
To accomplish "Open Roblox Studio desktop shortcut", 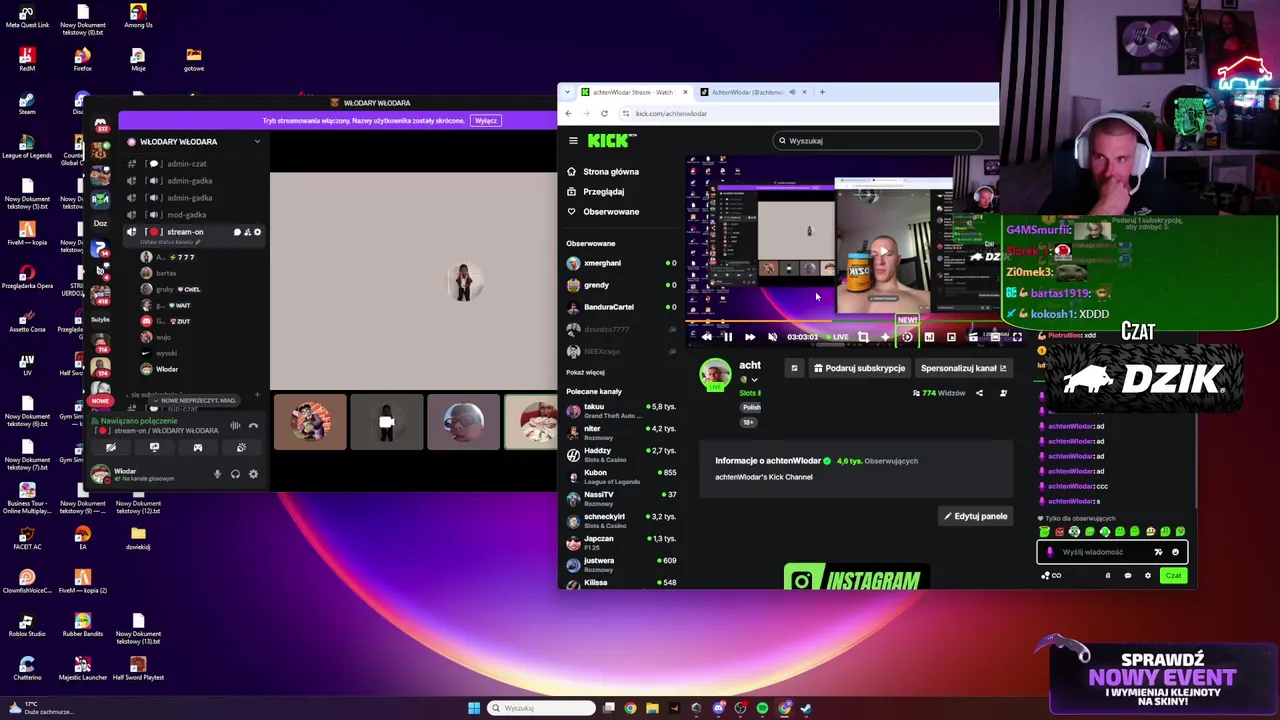I will click(27, 625).
